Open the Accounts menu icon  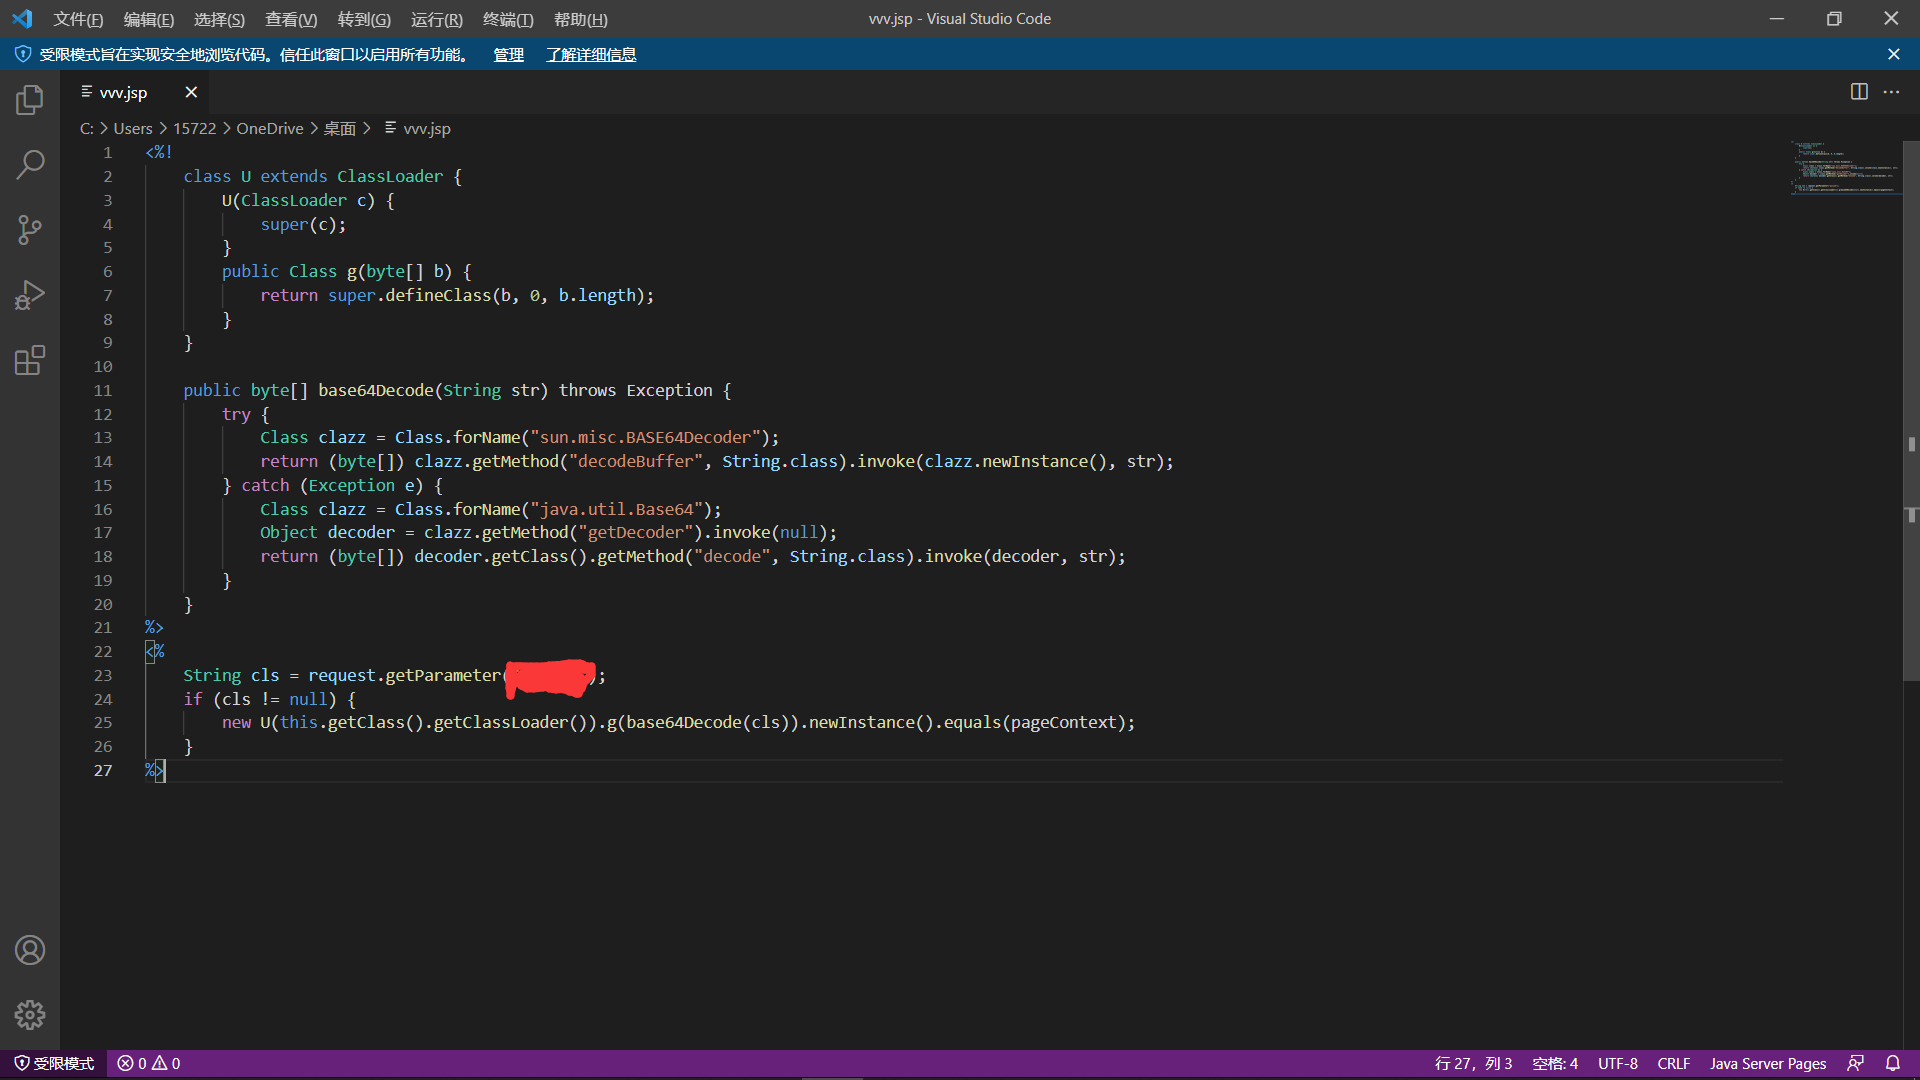tap(30, 950)
